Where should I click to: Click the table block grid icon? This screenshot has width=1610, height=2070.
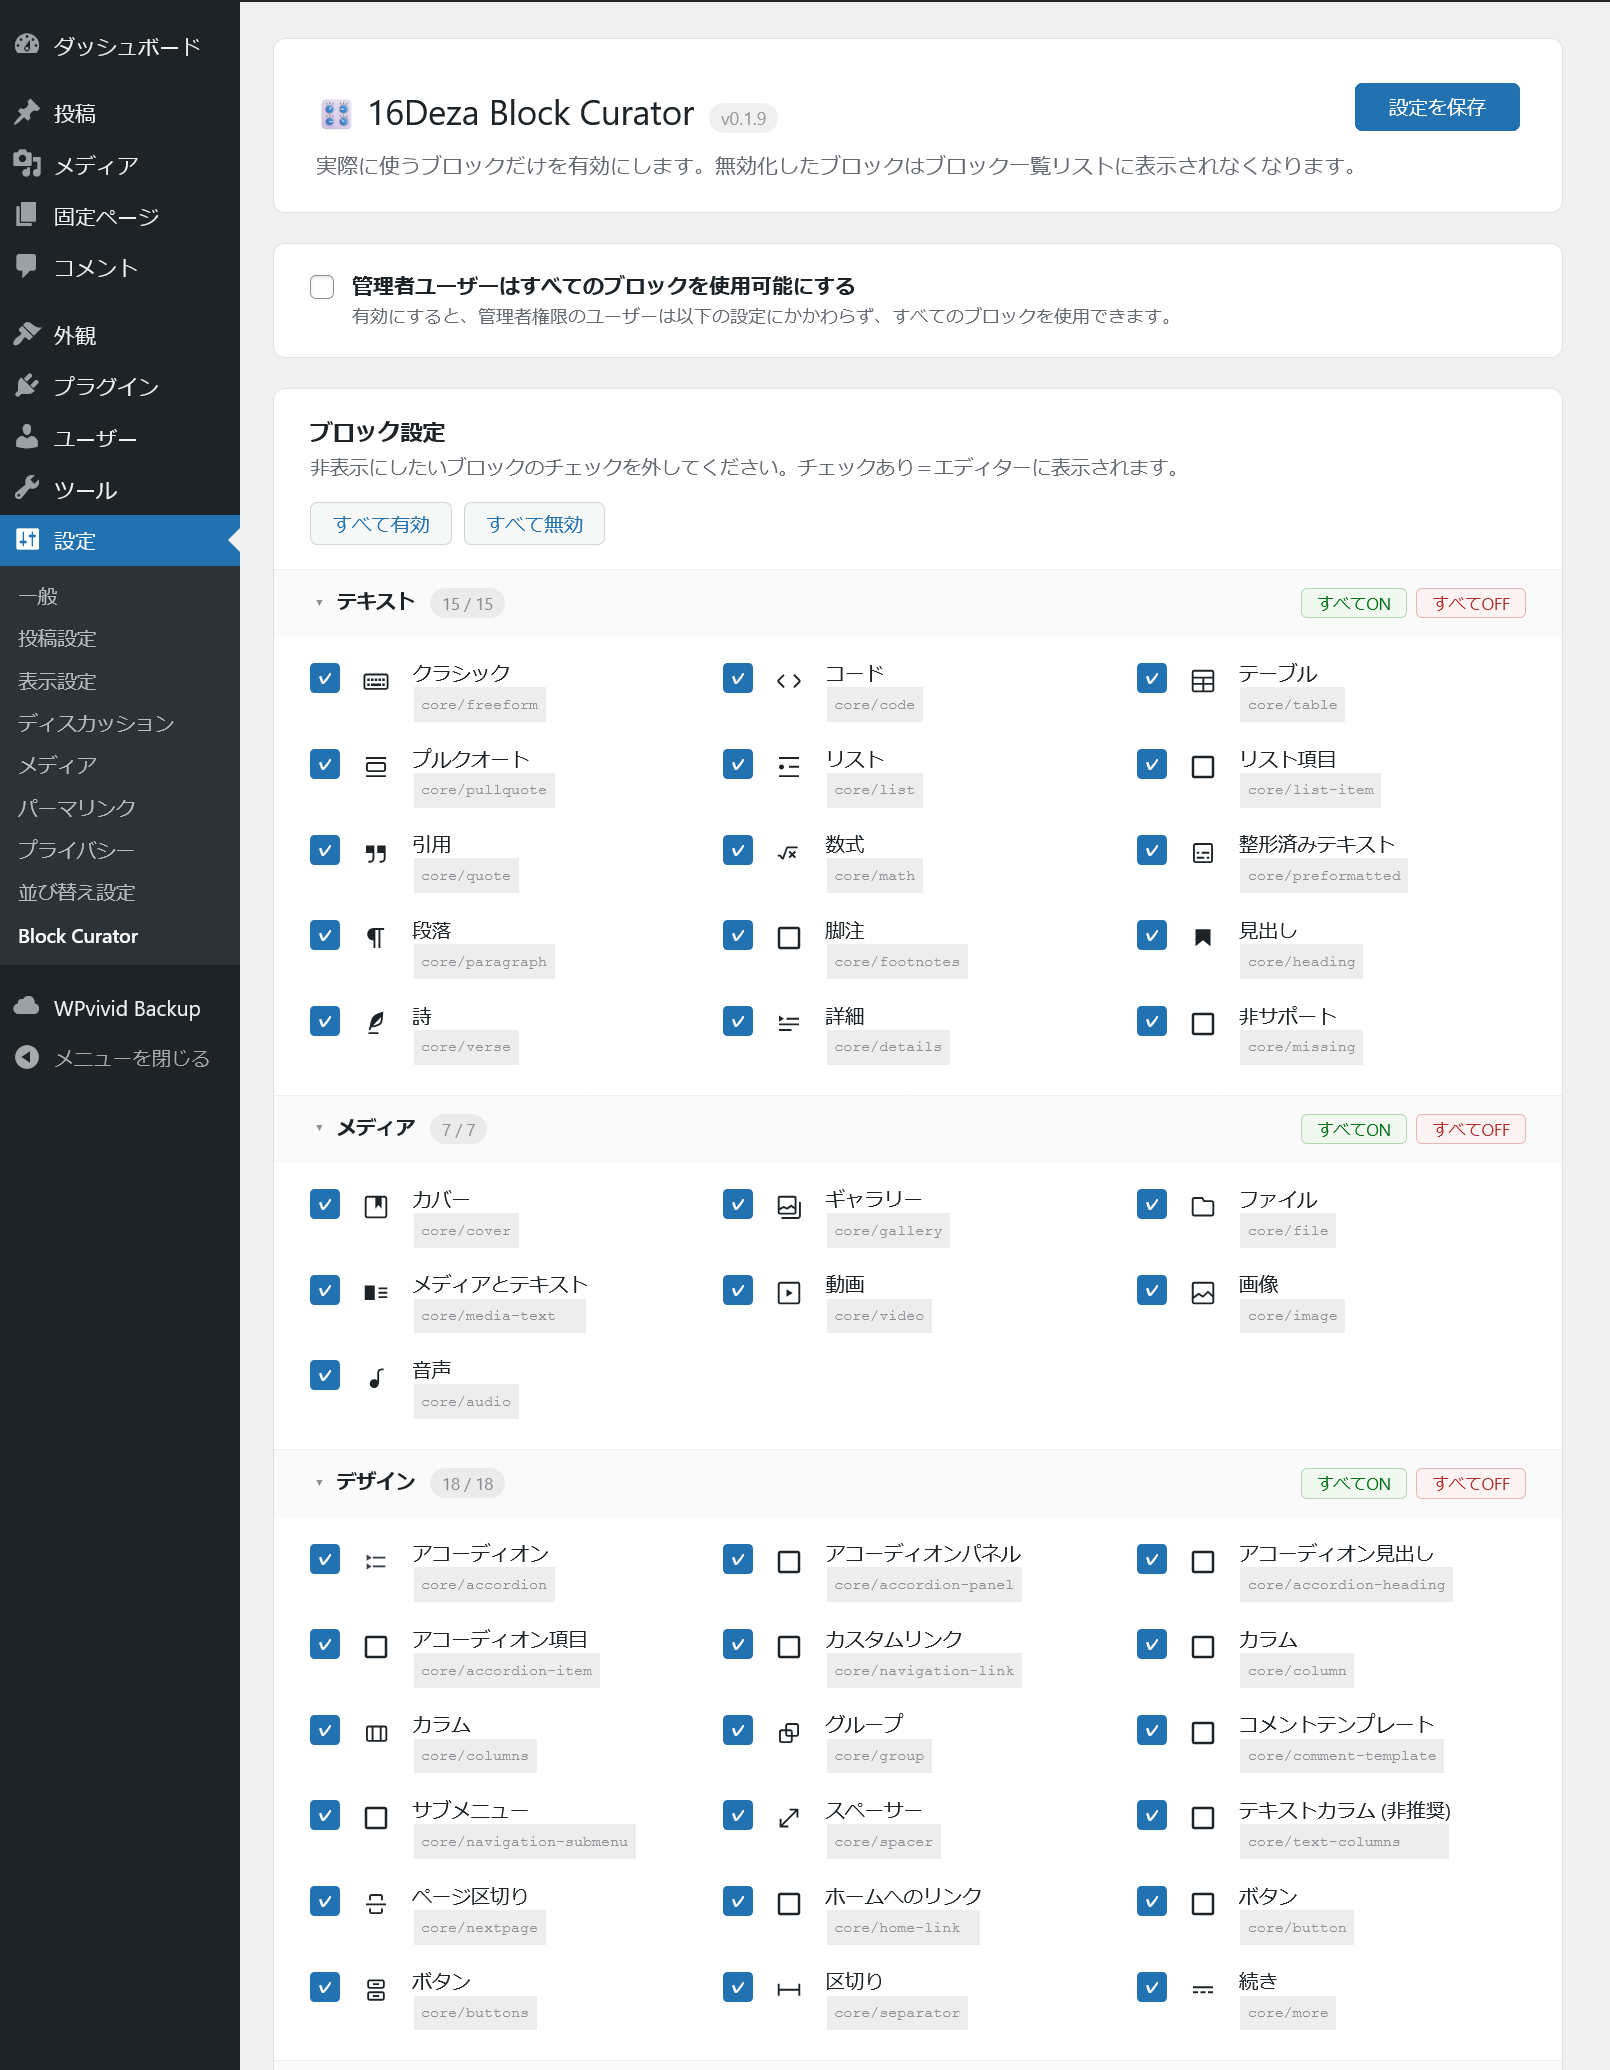(1203, 682)
